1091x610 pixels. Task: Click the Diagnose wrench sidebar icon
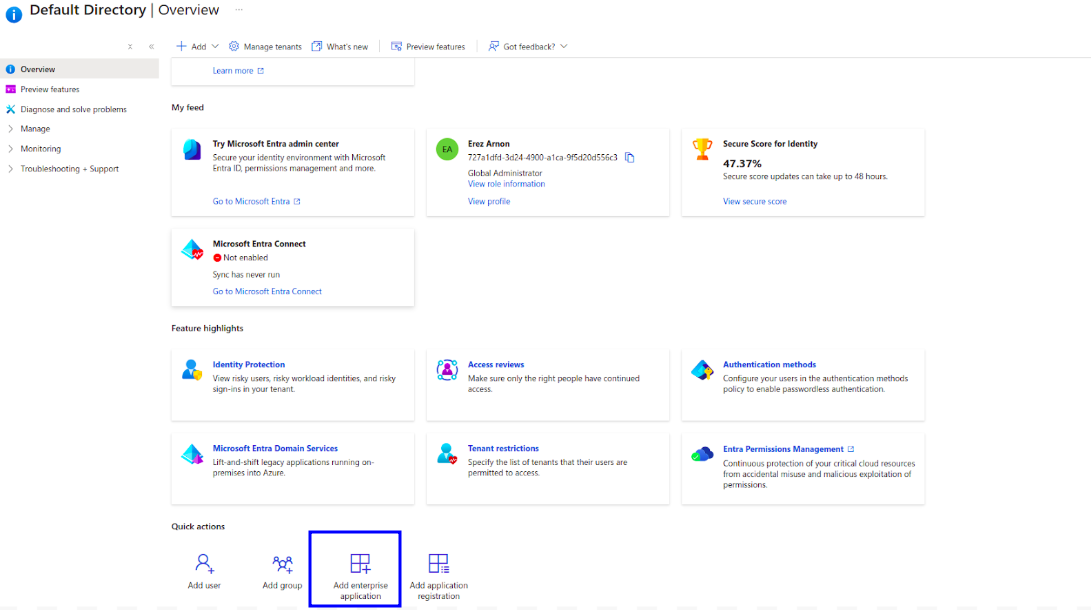pyautogui.click(x=10, y=109)
